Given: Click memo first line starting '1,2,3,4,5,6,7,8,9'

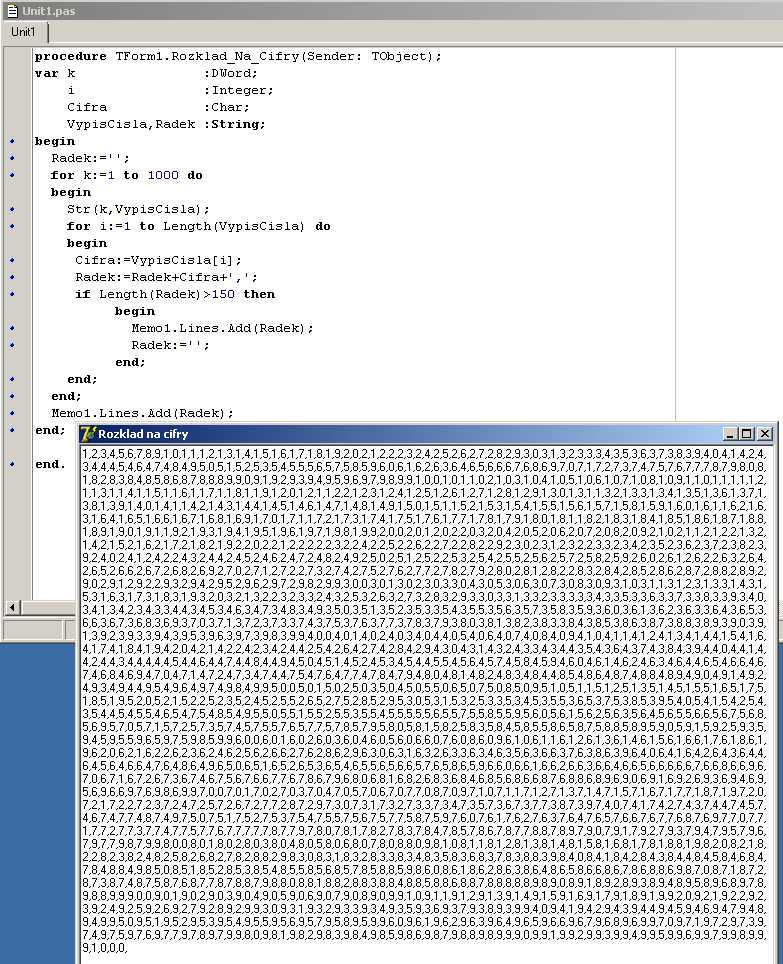Looking at the screenshot, I should [424, 454].
